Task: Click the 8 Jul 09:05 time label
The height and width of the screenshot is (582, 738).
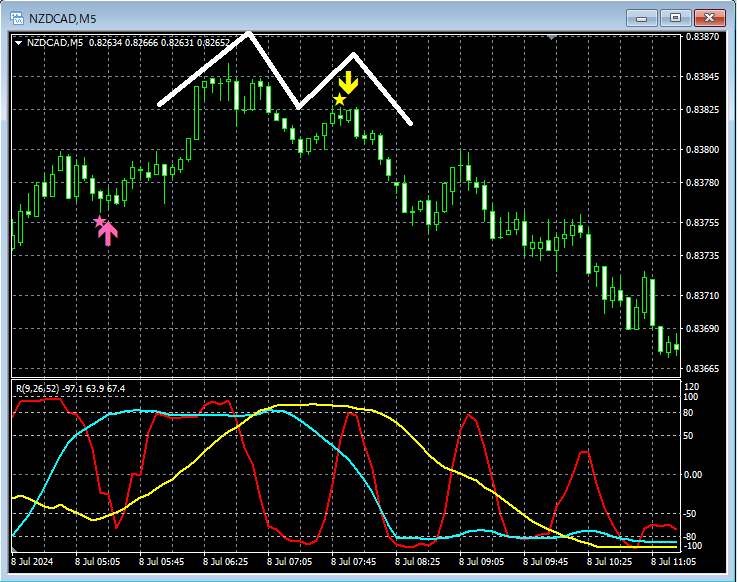Action: 481,562
